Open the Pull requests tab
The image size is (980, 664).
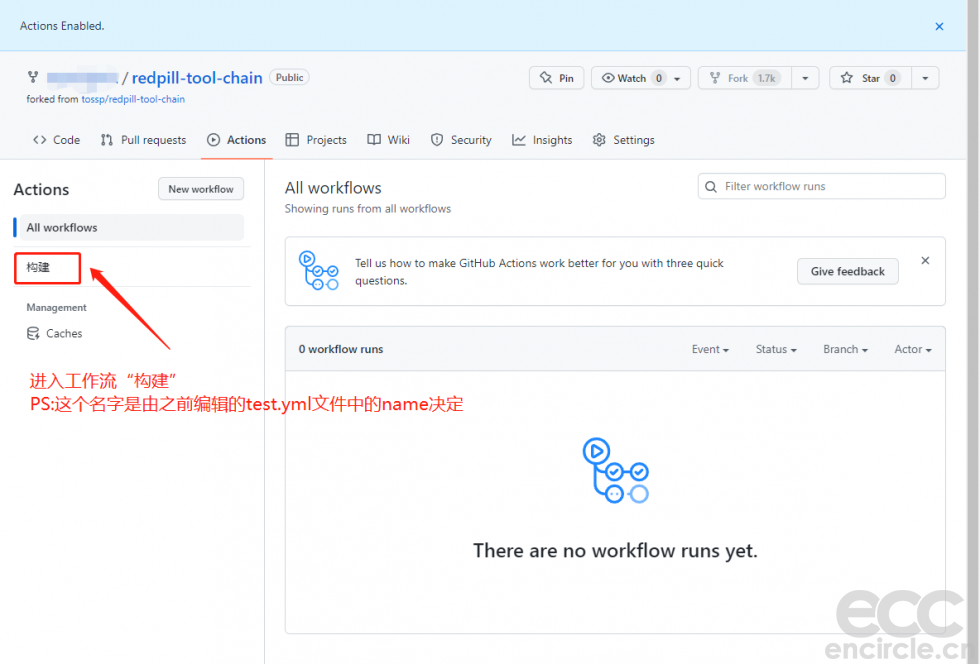(x=143, y=140)
